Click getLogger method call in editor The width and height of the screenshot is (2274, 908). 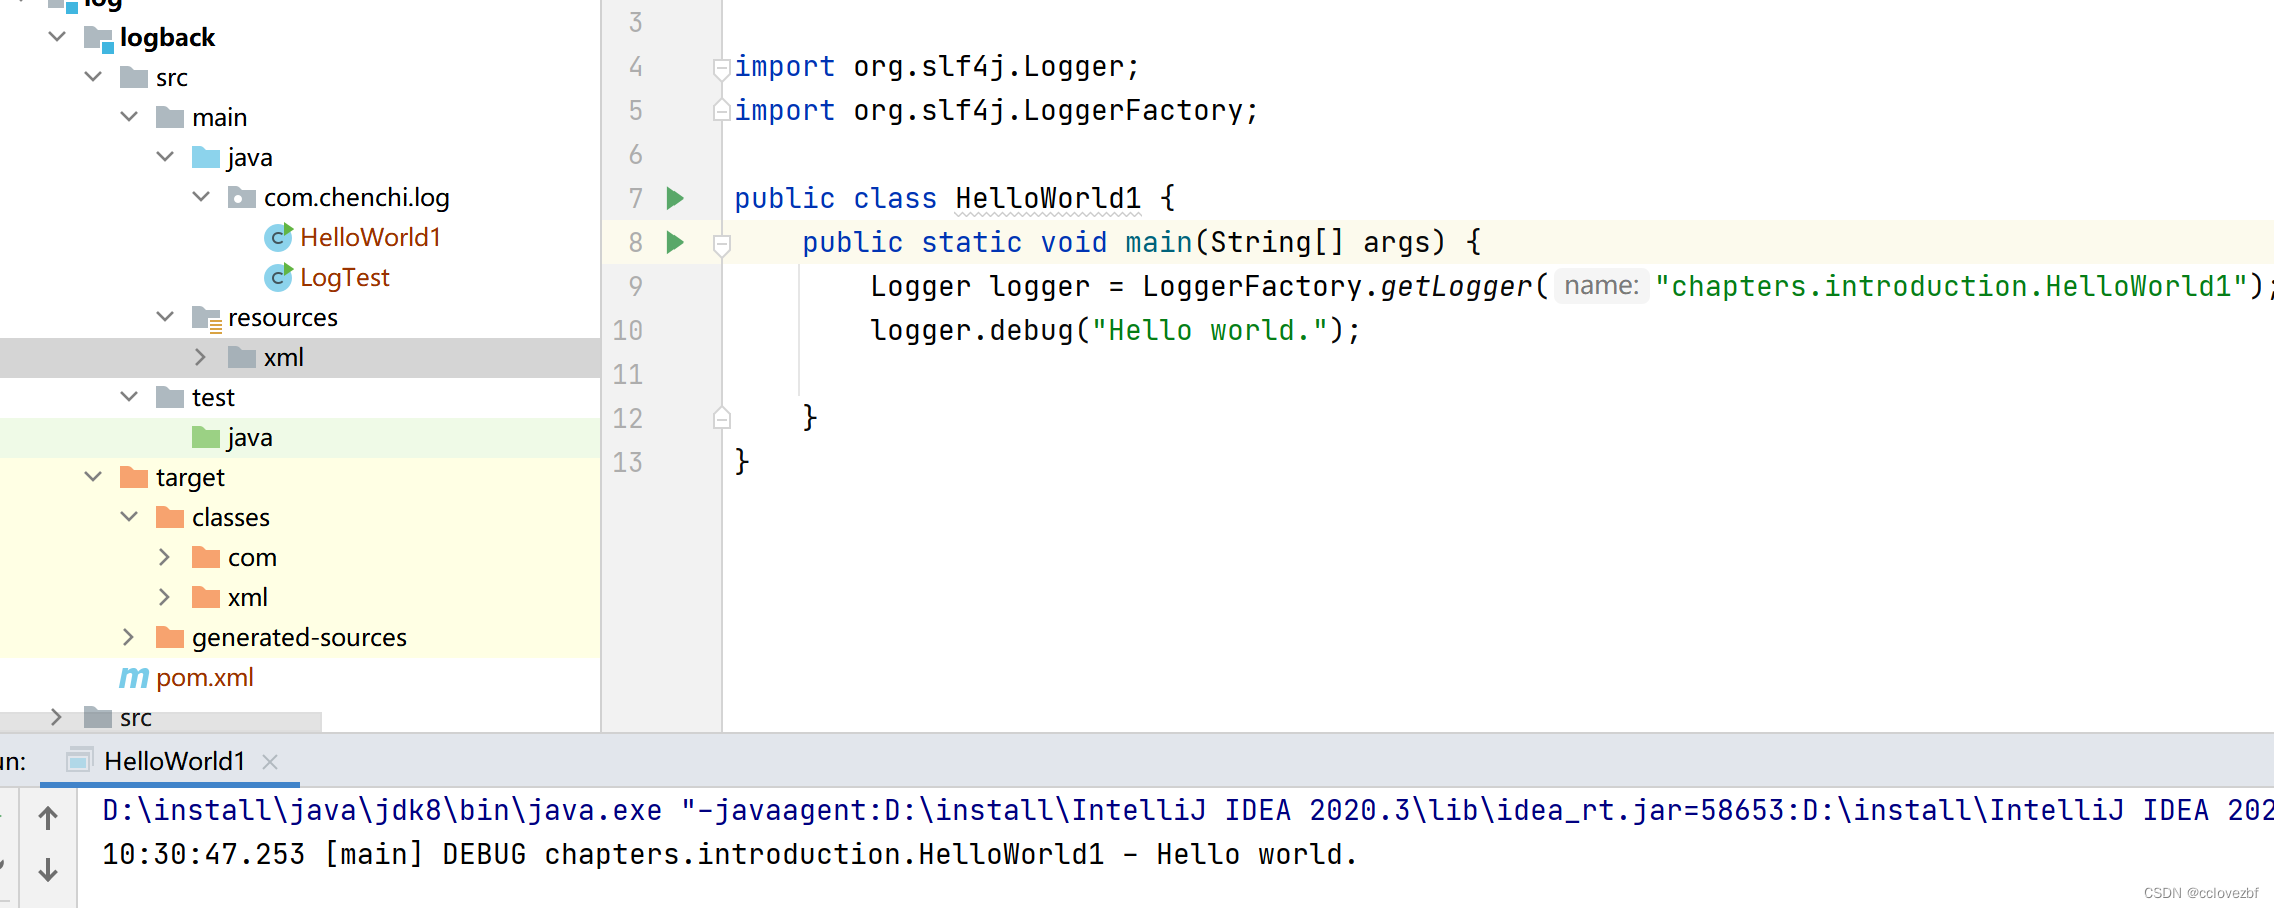1456,286
